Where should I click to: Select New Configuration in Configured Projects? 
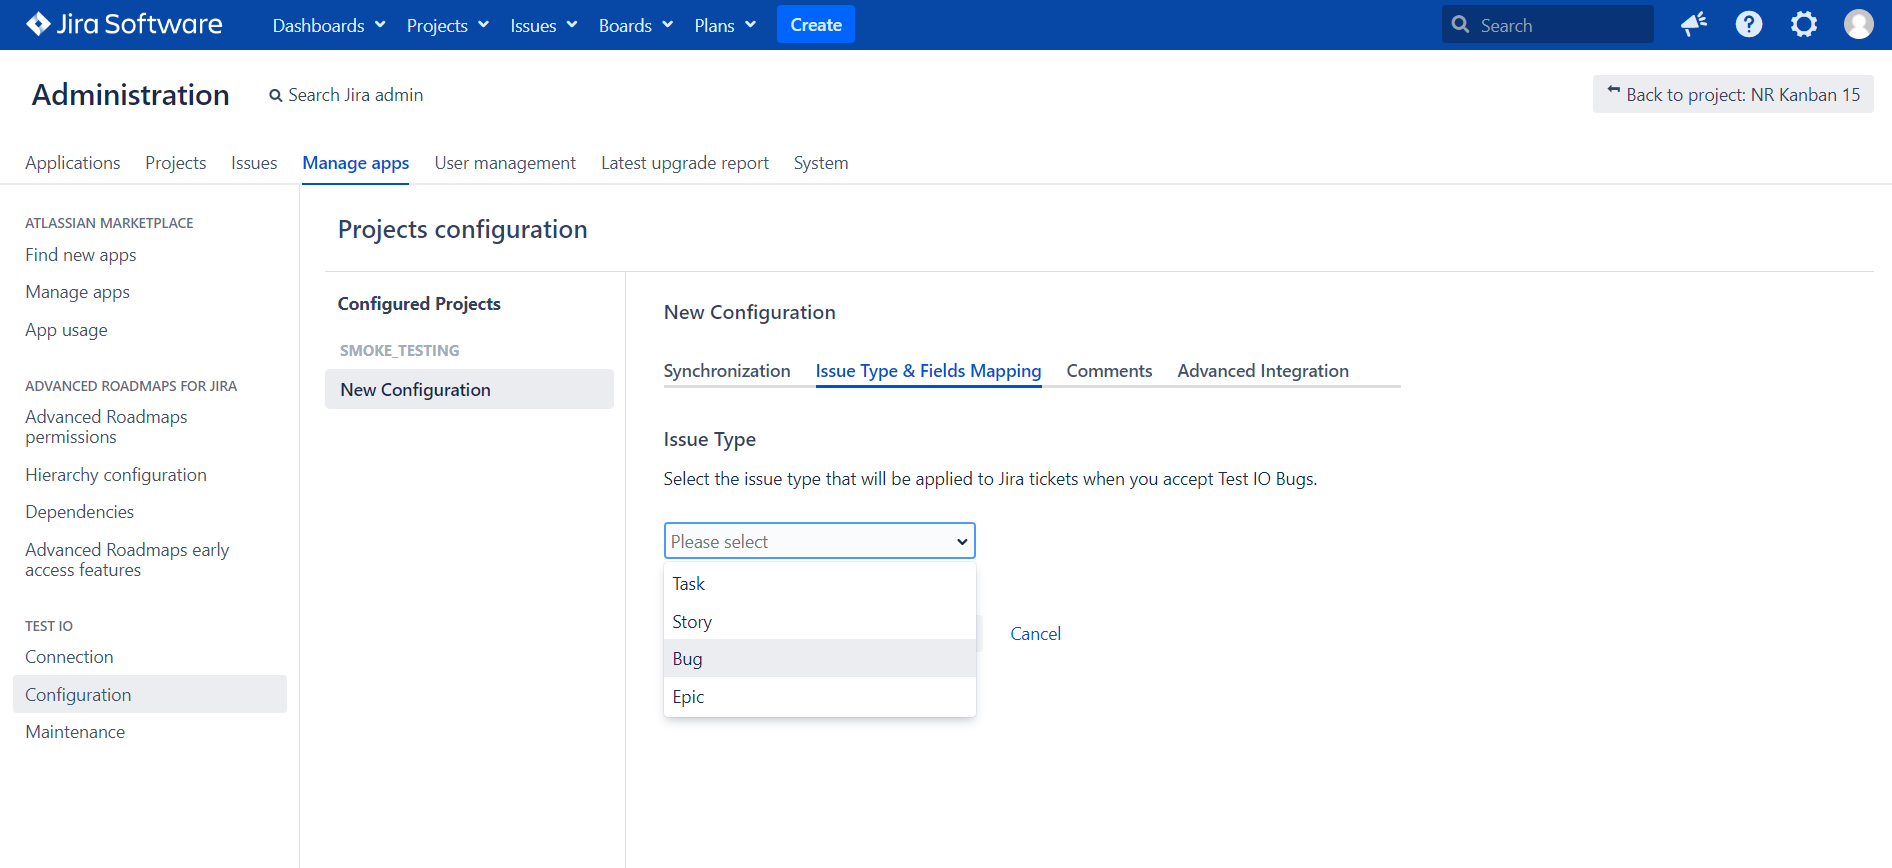pos(469,389)
